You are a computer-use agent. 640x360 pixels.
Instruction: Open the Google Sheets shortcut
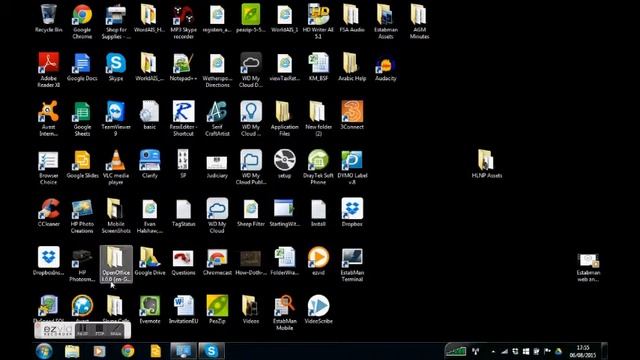(x=82, y=118)
